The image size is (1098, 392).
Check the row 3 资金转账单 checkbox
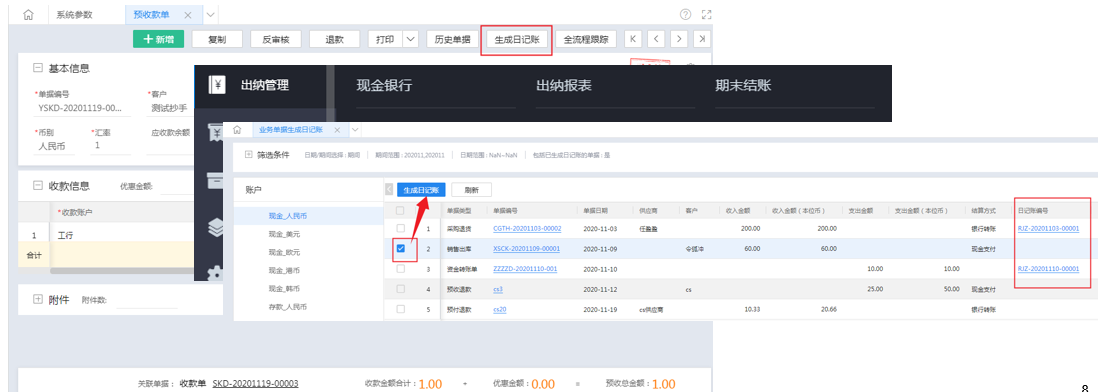pyautogui.click(x=400, y=269)
